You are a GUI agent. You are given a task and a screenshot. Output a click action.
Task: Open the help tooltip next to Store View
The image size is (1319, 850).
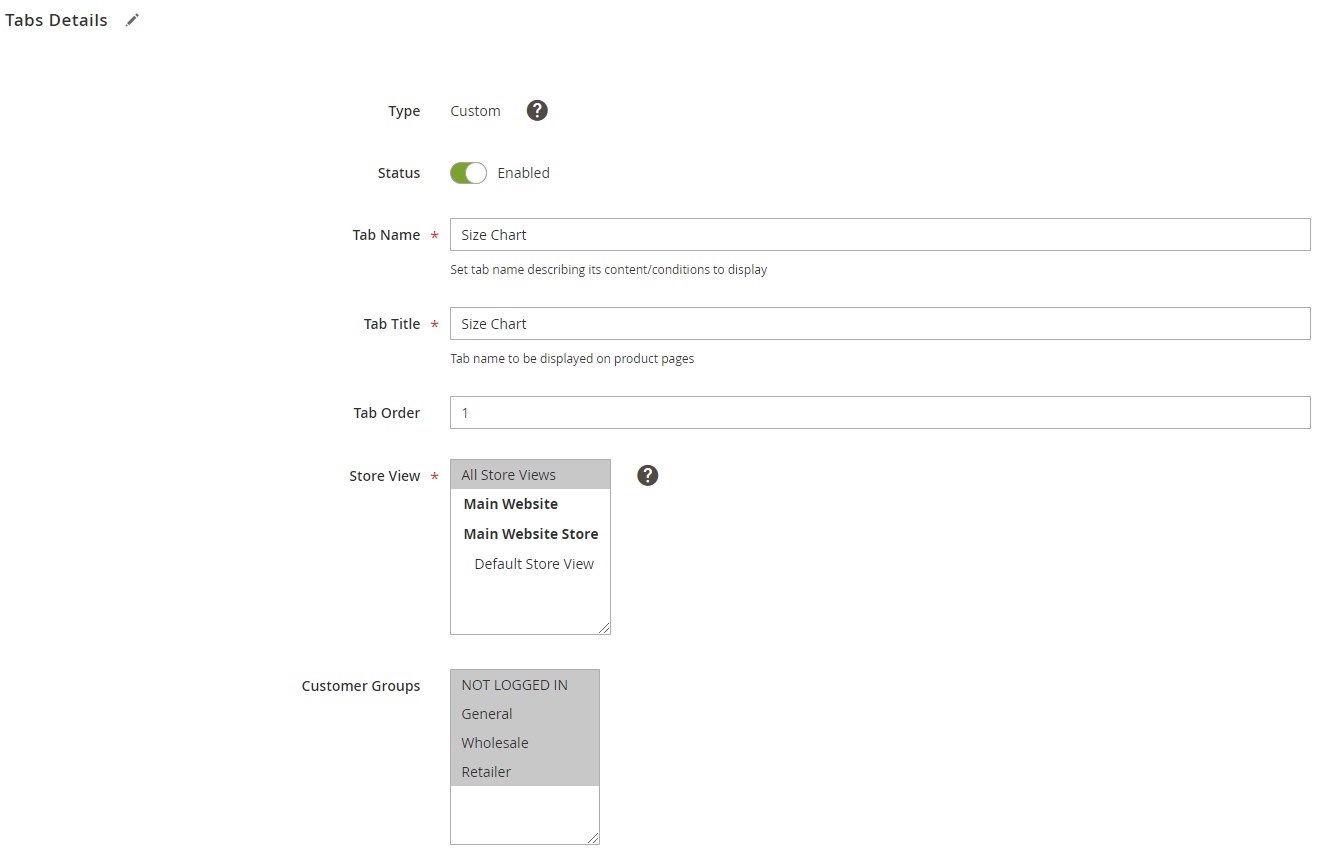pos(648,476)
